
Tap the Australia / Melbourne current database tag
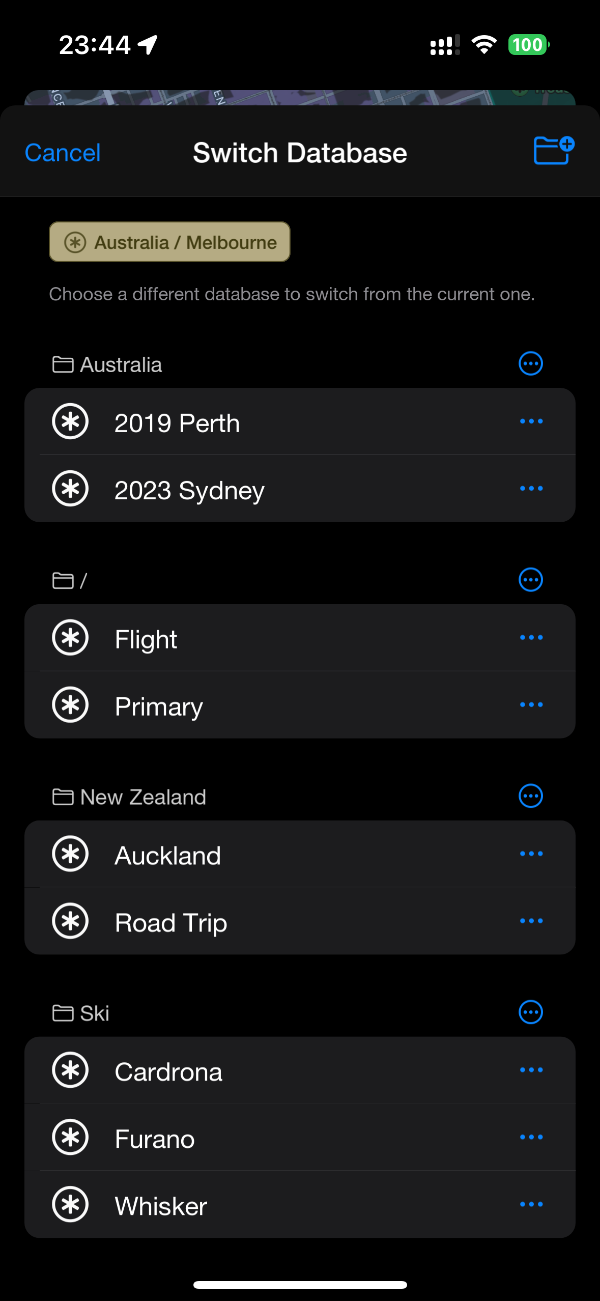(x=170, y=242)
